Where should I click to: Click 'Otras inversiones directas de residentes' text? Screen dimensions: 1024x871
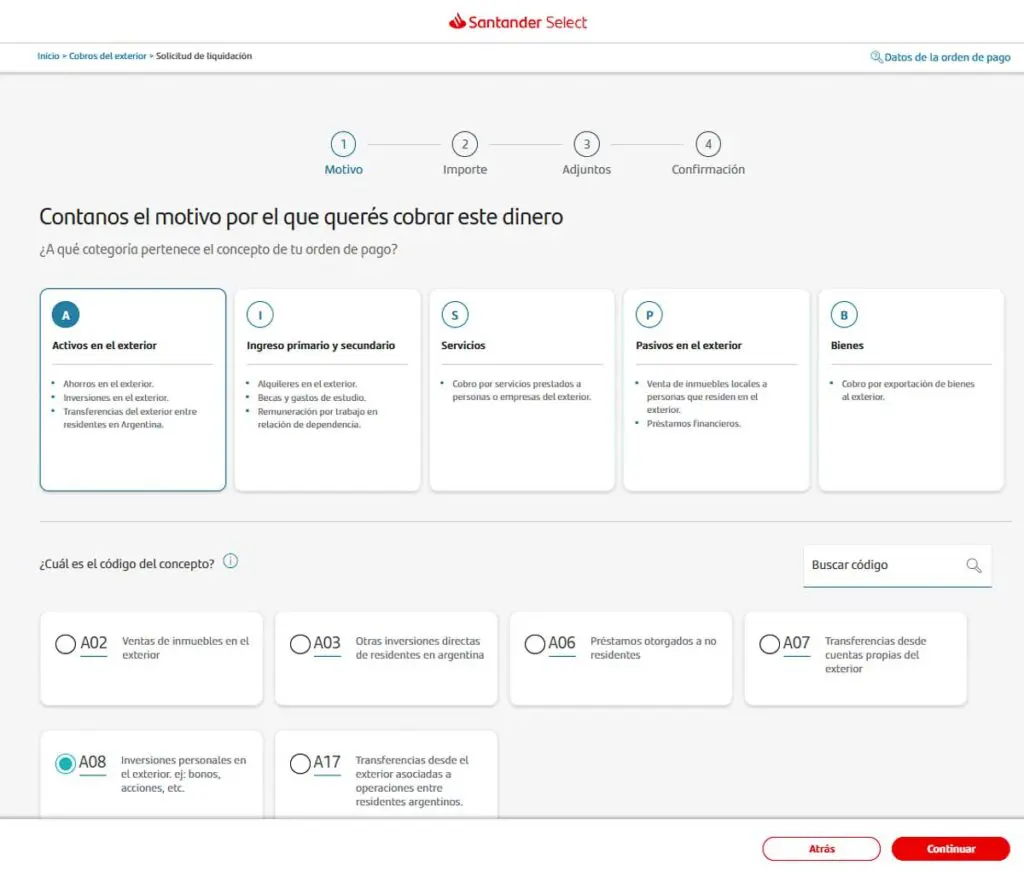coord(420,648)
